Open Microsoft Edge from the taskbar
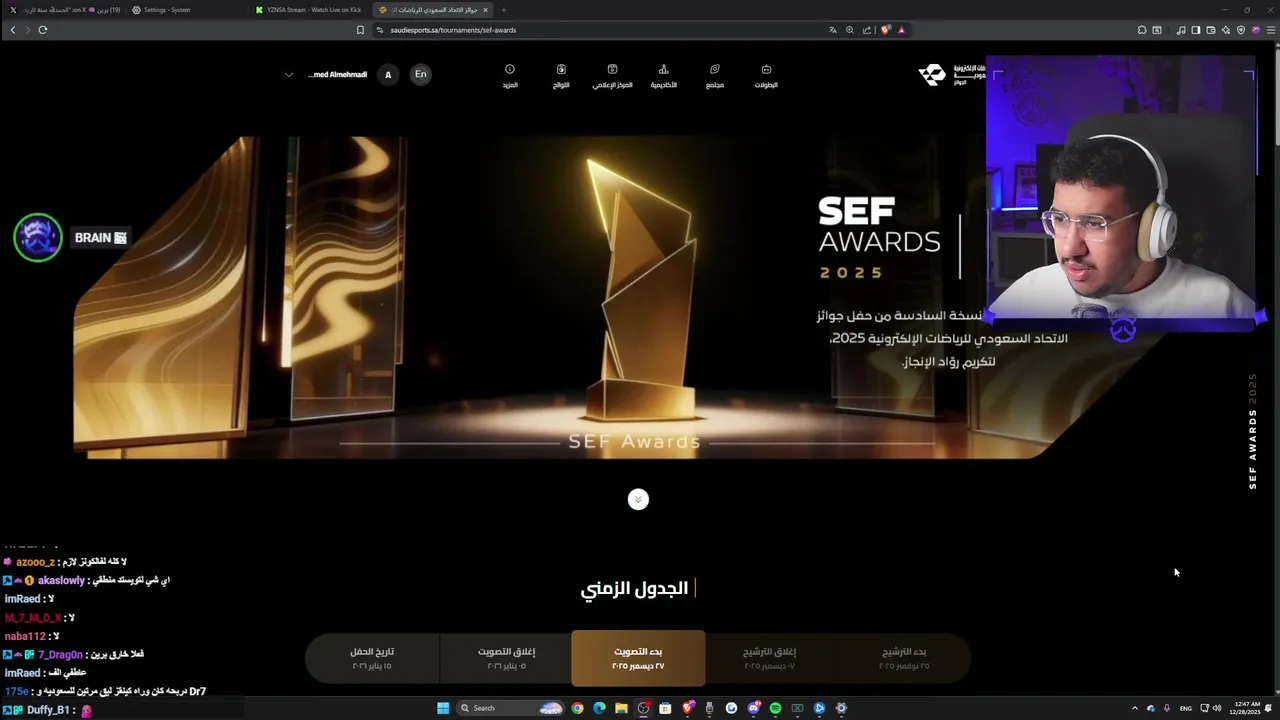Image resolution: width=1280 pixels, height=720 pixels. pos(599,708)
